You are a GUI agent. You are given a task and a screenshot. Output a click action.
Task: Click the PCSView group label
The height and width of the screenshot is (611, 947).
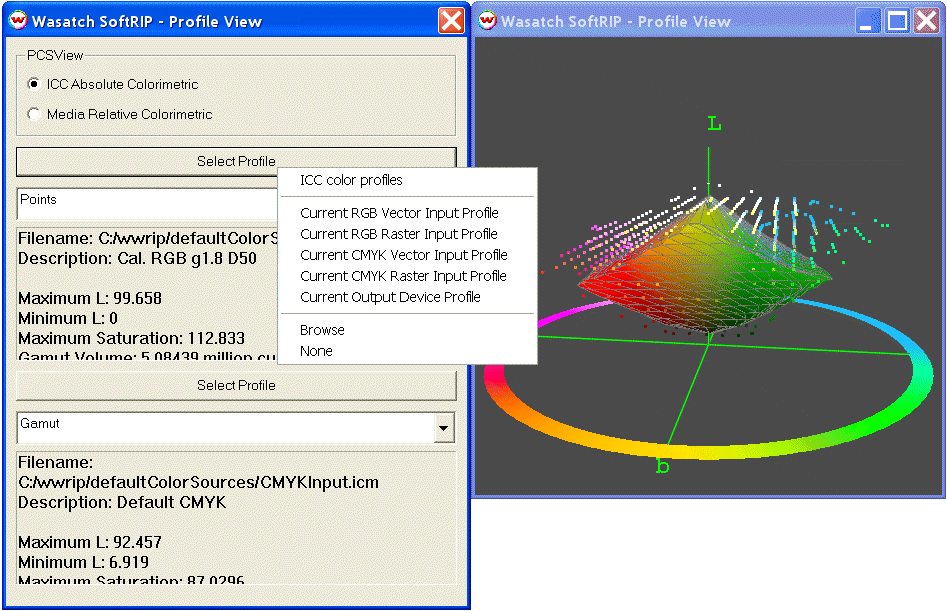point(55,56)
